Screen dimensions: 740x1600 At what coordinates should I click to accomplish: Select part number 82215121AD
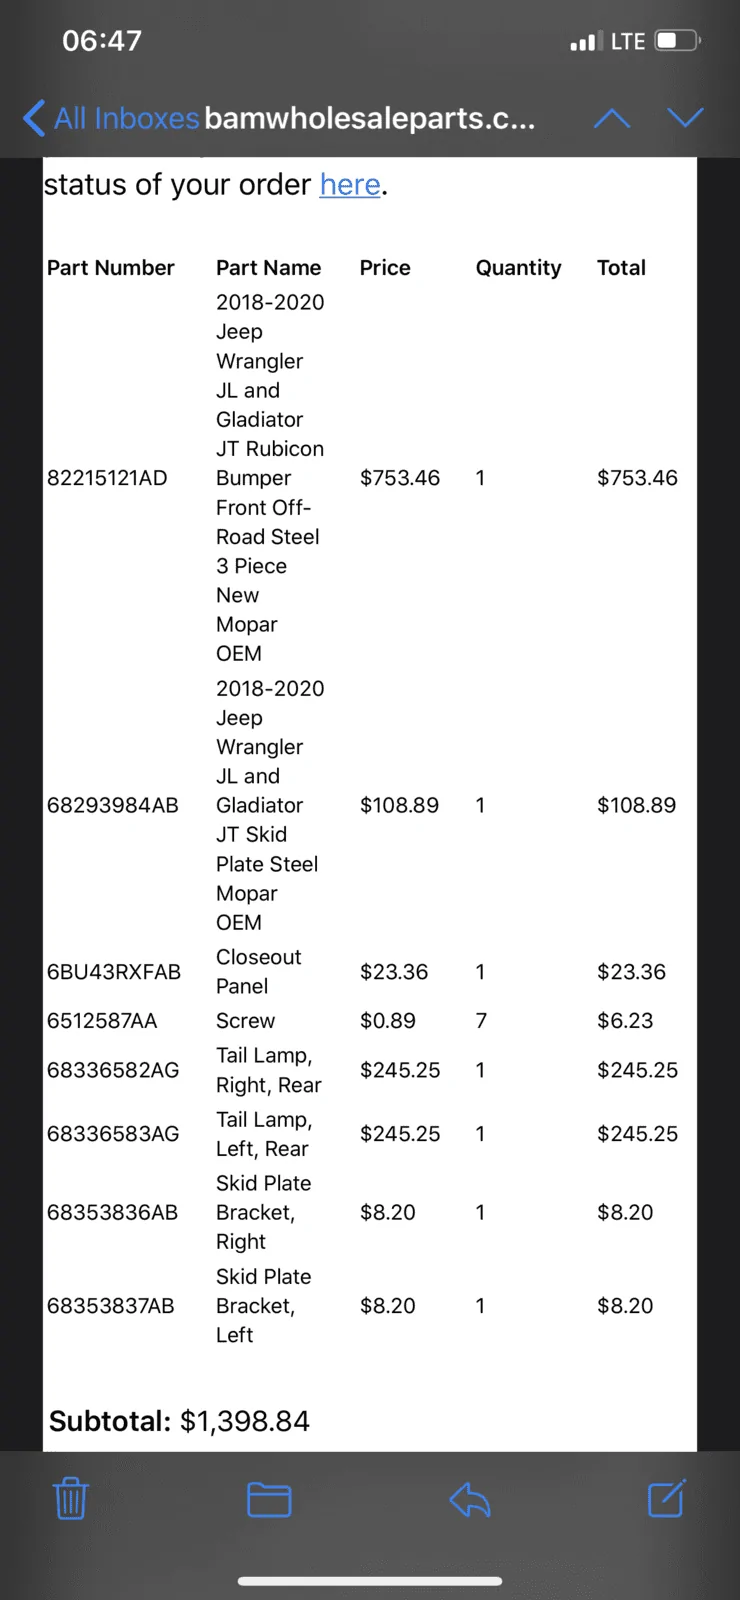click(107, 478)
